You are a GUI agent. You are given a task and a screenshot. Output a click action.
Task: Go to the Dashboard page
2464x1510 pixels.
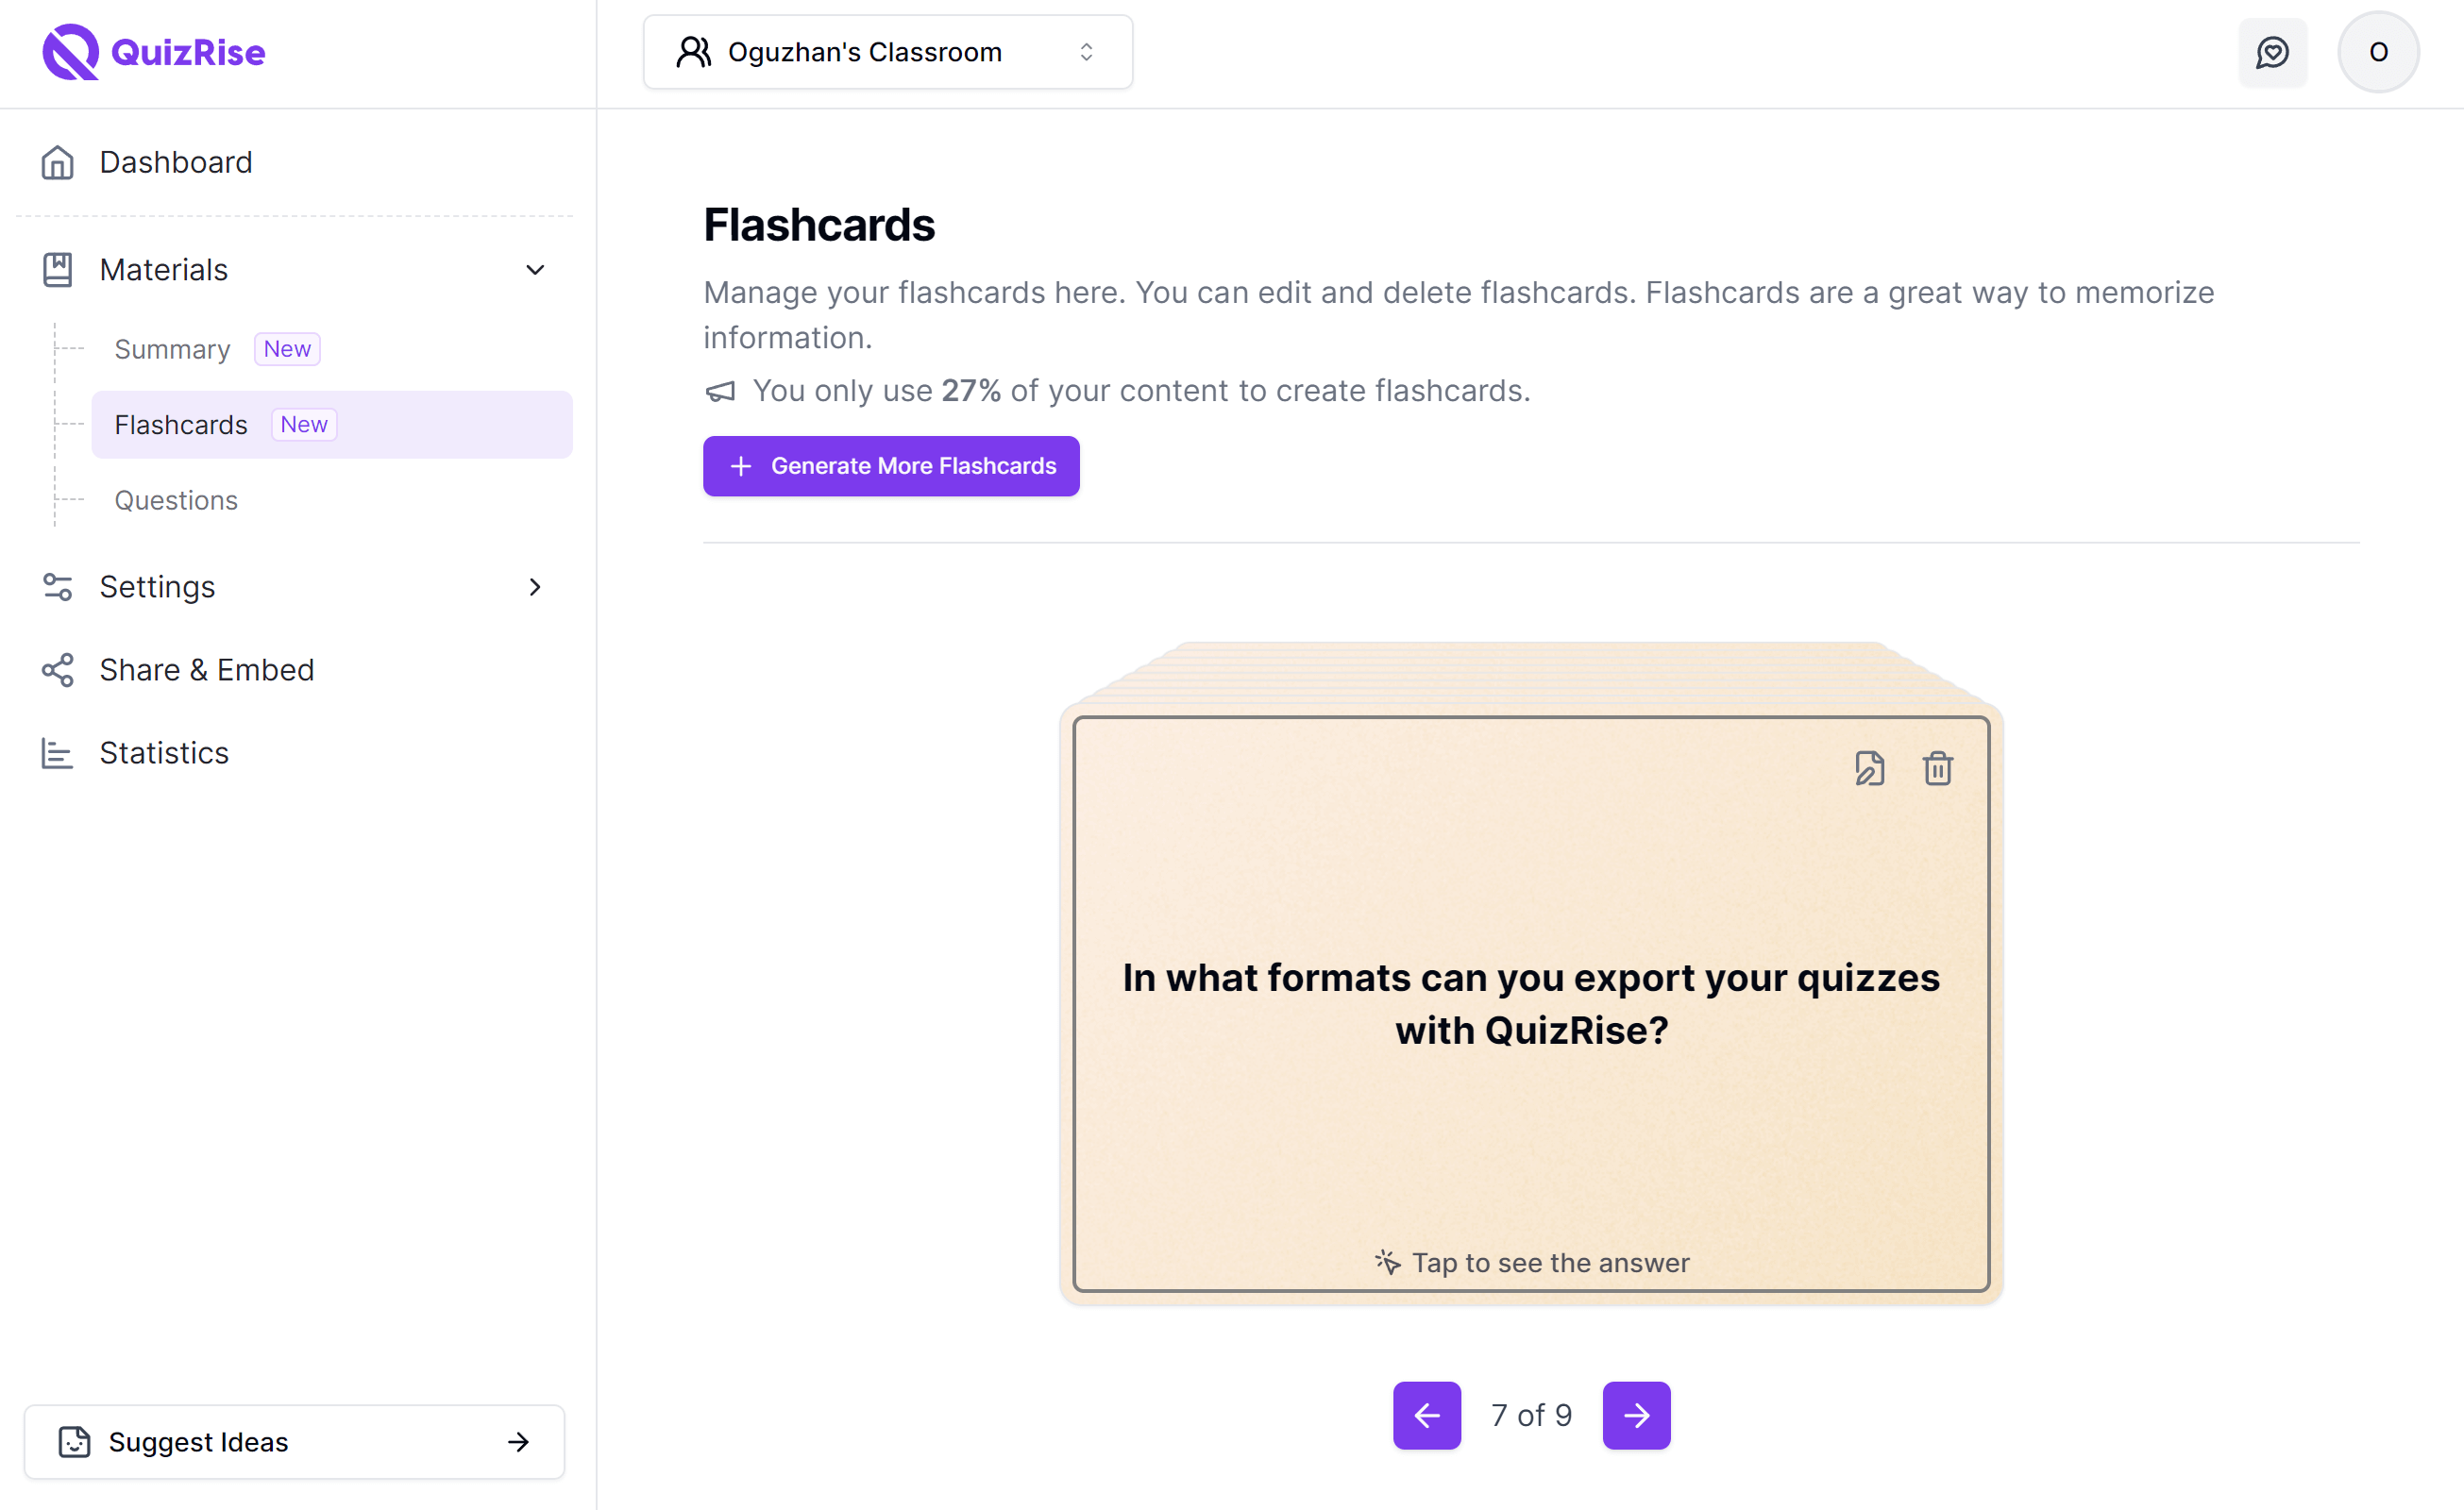click(176, 162)
